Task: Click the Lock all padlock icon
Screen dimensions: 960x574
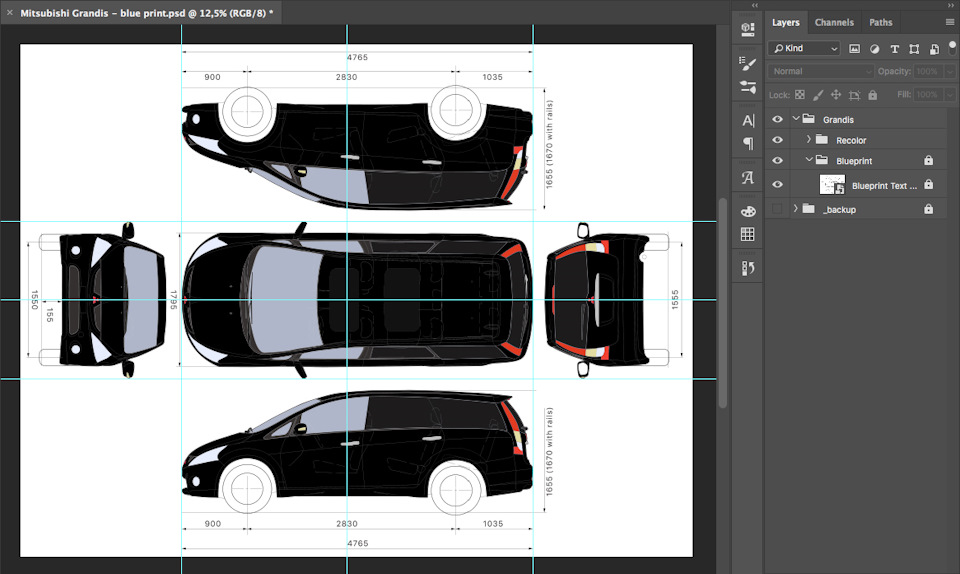Action: (x=872, y=95)
